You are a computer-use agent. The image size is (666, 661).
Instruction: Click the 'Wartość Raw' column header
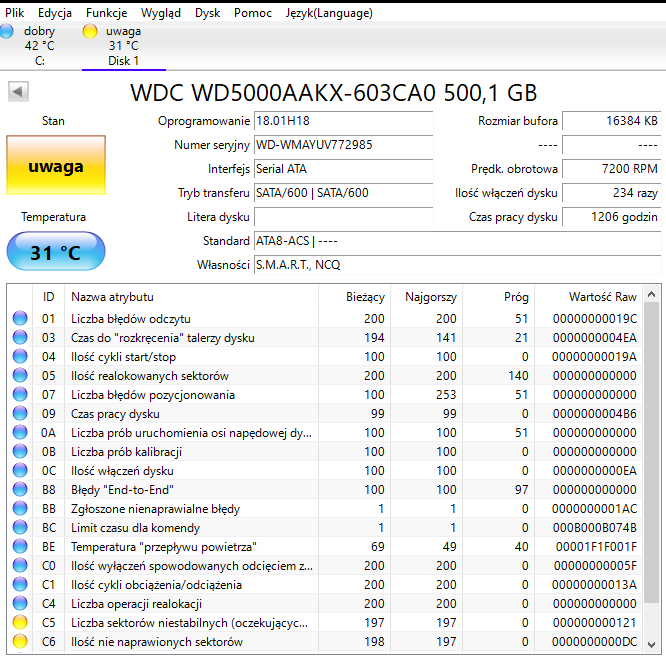(x=588, y=297)
